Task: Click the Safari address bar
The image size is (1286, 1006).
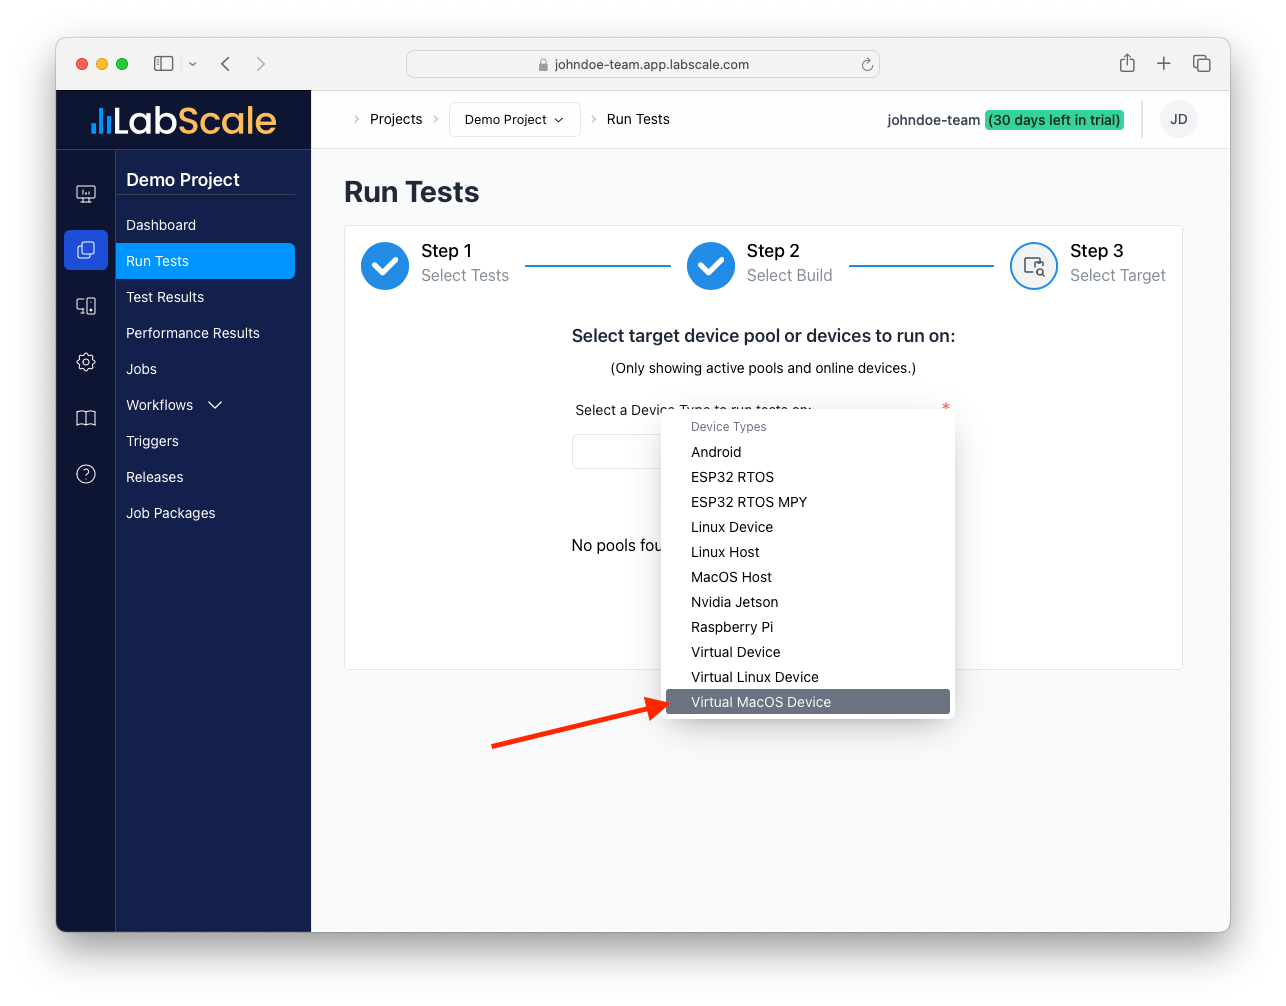Action: click(x=643, y=64)
